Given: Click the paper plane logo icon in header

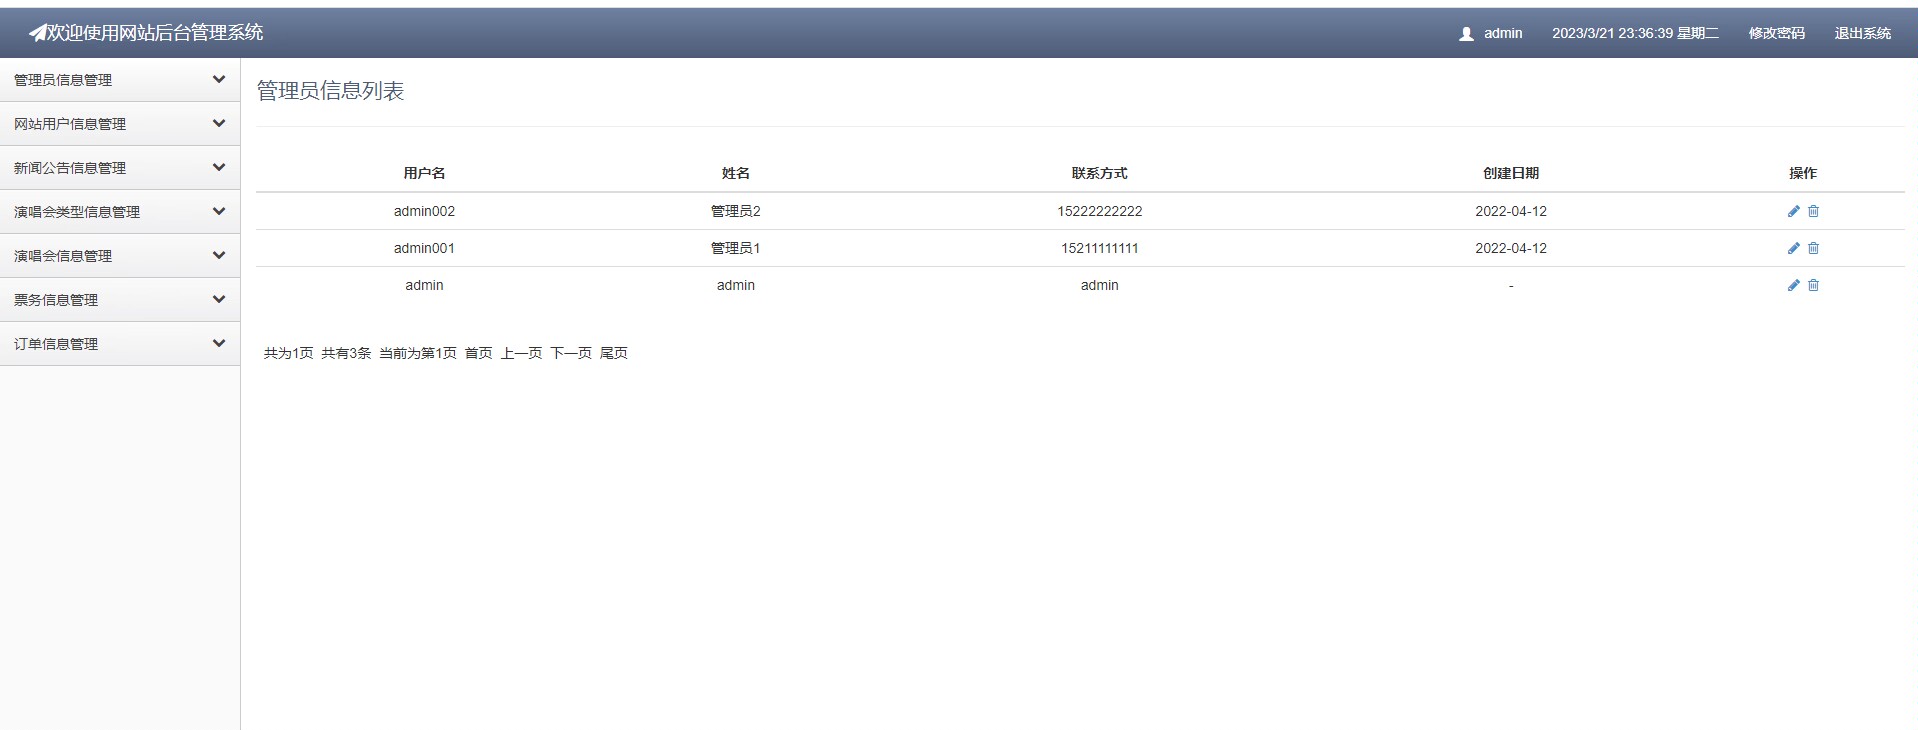Looking at the screenshot, I should point(38,33).
